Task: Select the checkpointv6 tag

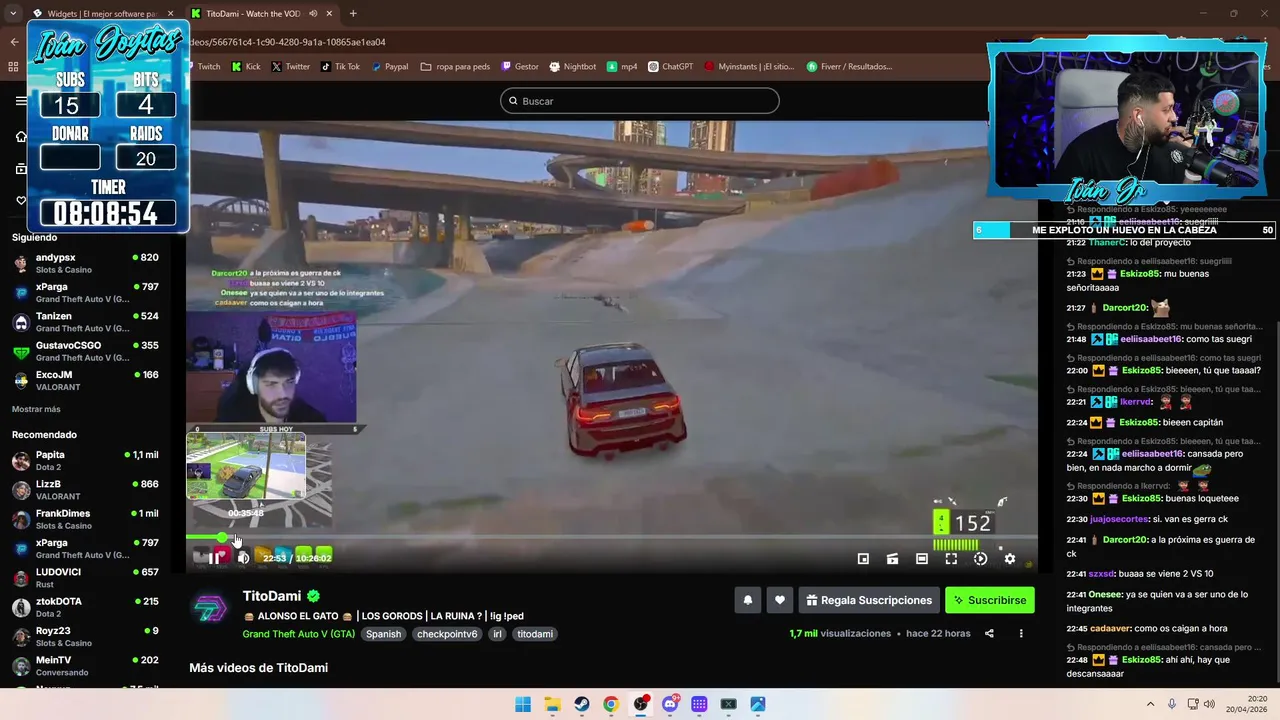Action: point(447,634)
